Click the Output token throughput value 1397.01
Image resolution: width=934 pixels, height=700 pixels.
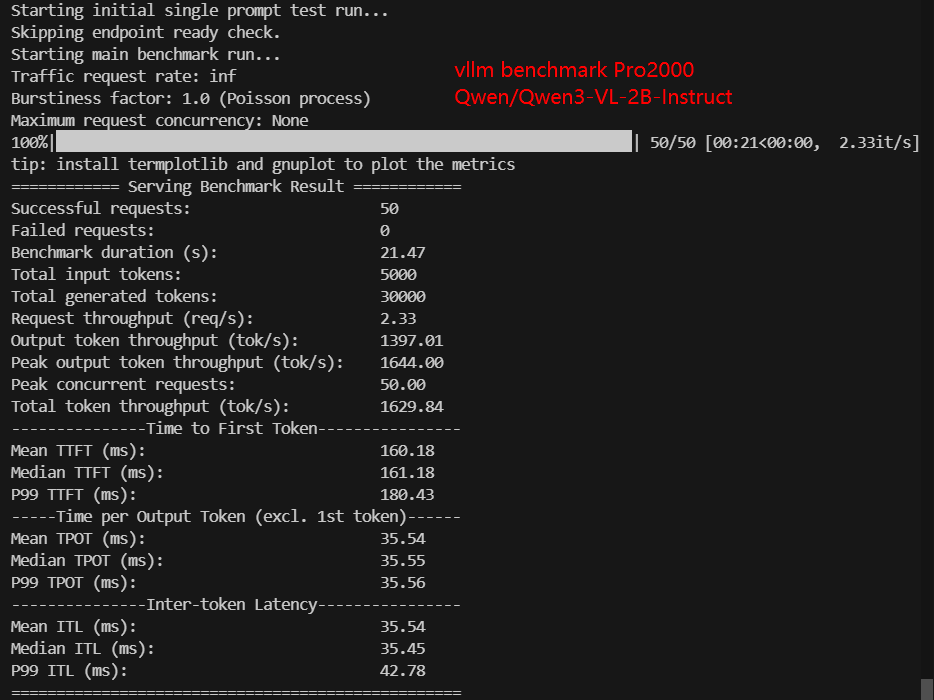[412, 341]
